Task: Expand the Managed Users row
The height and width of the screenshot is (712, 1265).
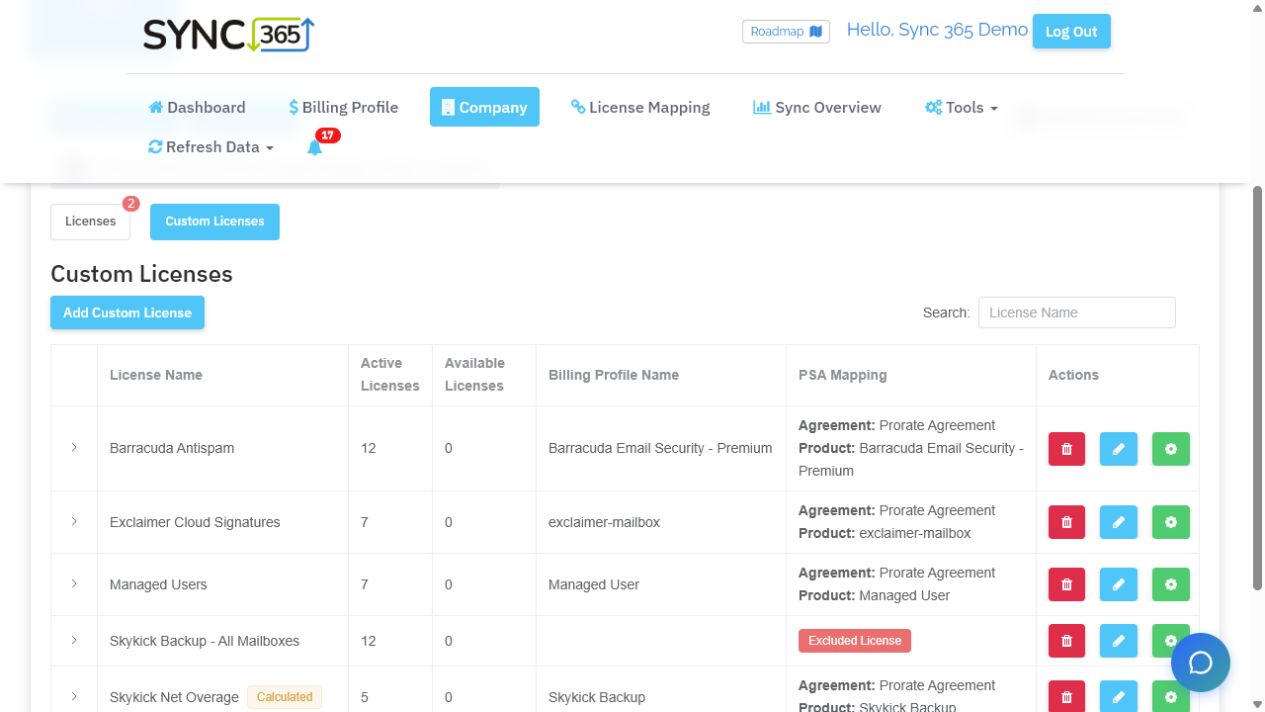Action: point(74,584)
